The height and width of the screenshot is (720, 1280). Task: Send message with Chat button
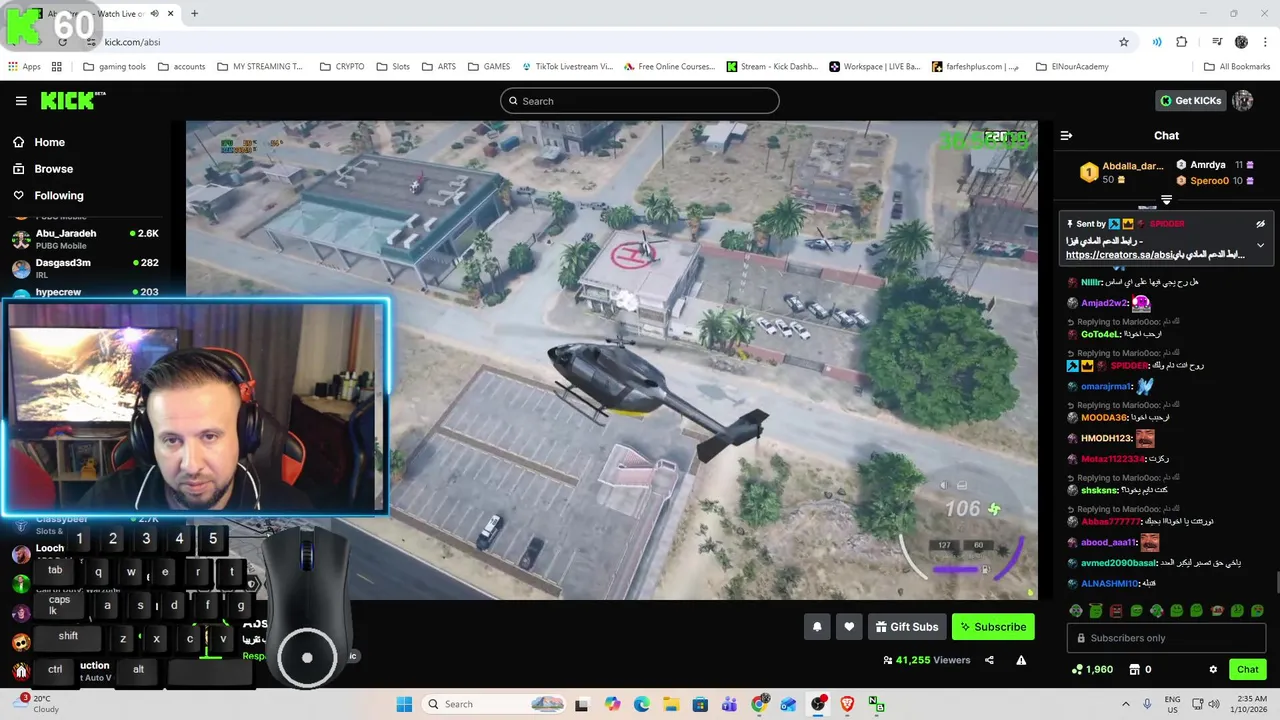coord(1248,669)
